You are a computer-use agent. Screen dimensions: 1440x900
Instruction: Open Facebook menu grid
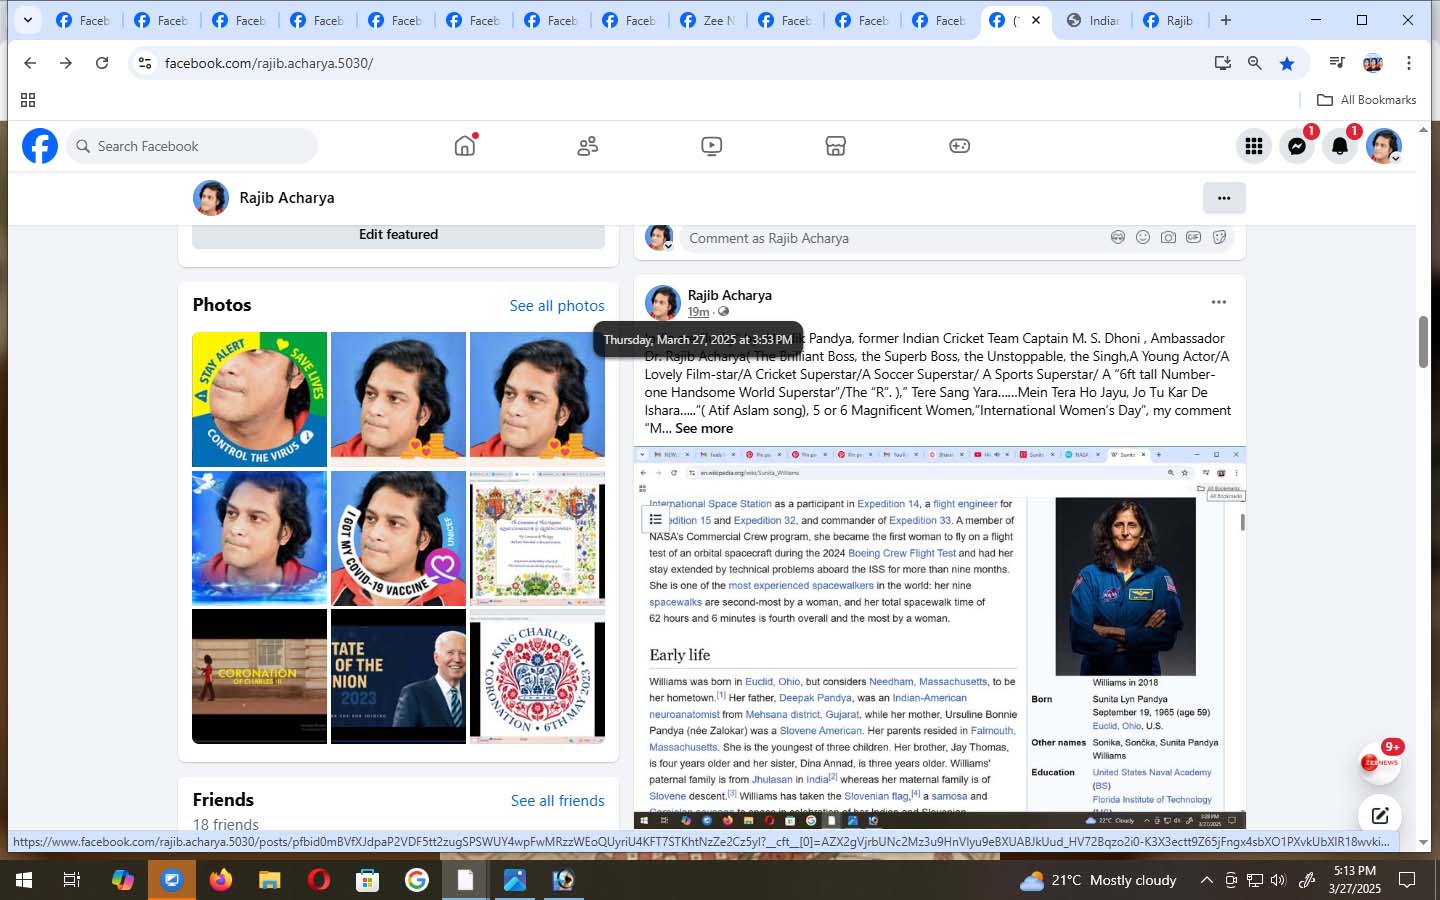tap(1254, 146)
